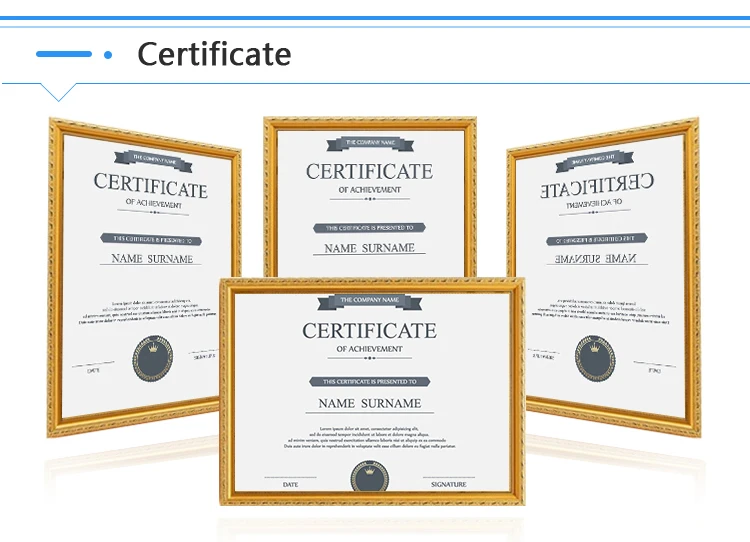
Task: Click "THE COMPANY NAME" ribbon on front certificate
Action: 370,301
